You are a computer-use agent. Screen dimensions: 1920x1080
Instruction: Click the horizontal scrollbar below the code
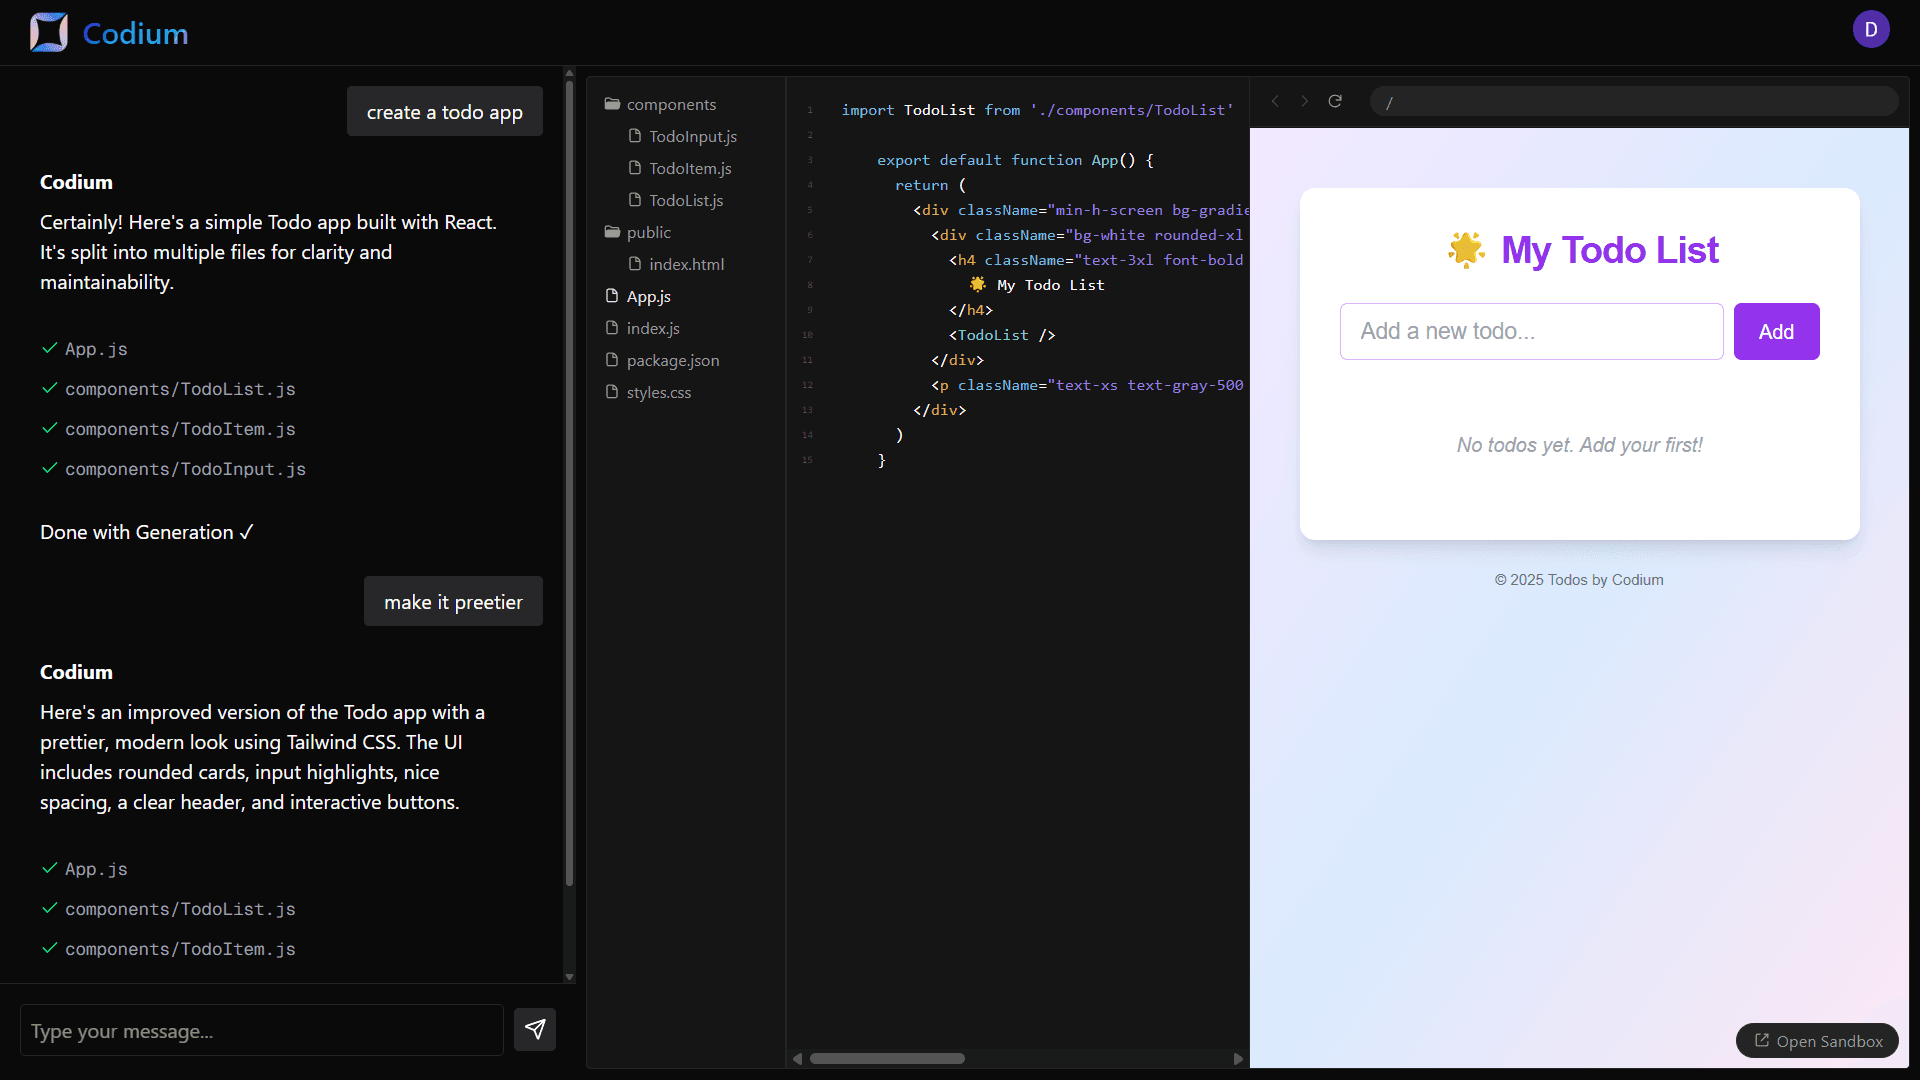[x=888, y=1058]
